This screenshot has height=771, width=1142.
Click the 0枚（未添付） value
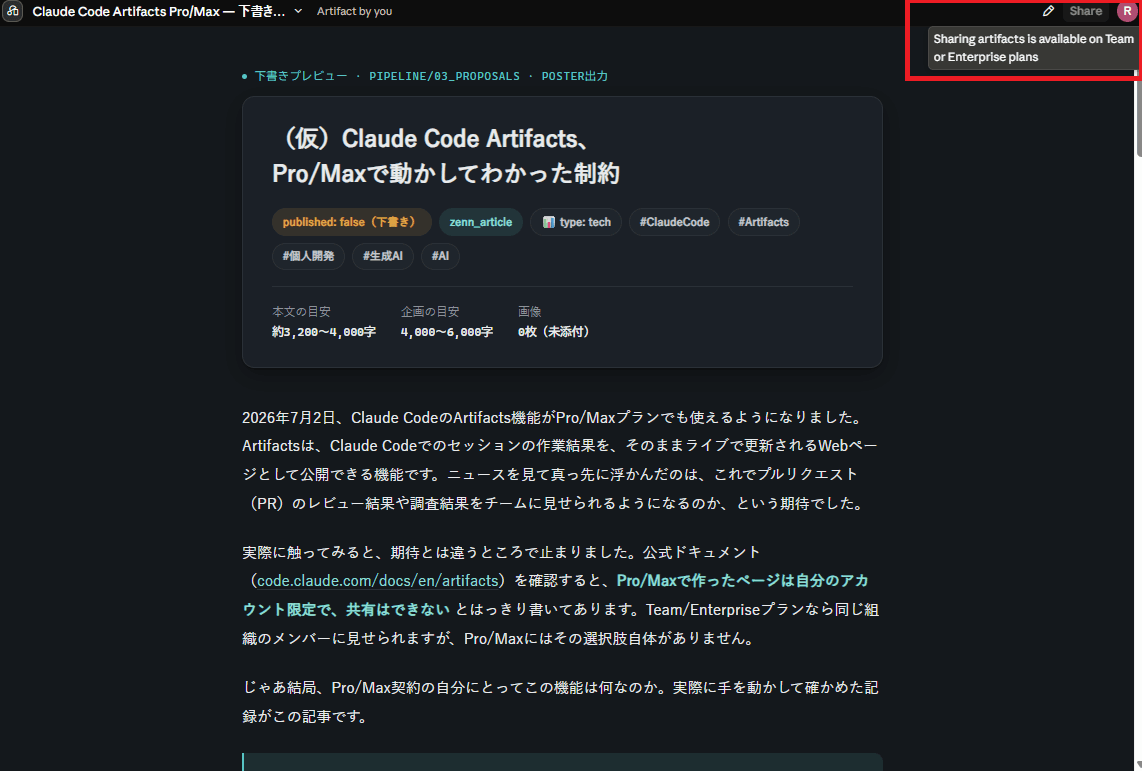(554, 332)
